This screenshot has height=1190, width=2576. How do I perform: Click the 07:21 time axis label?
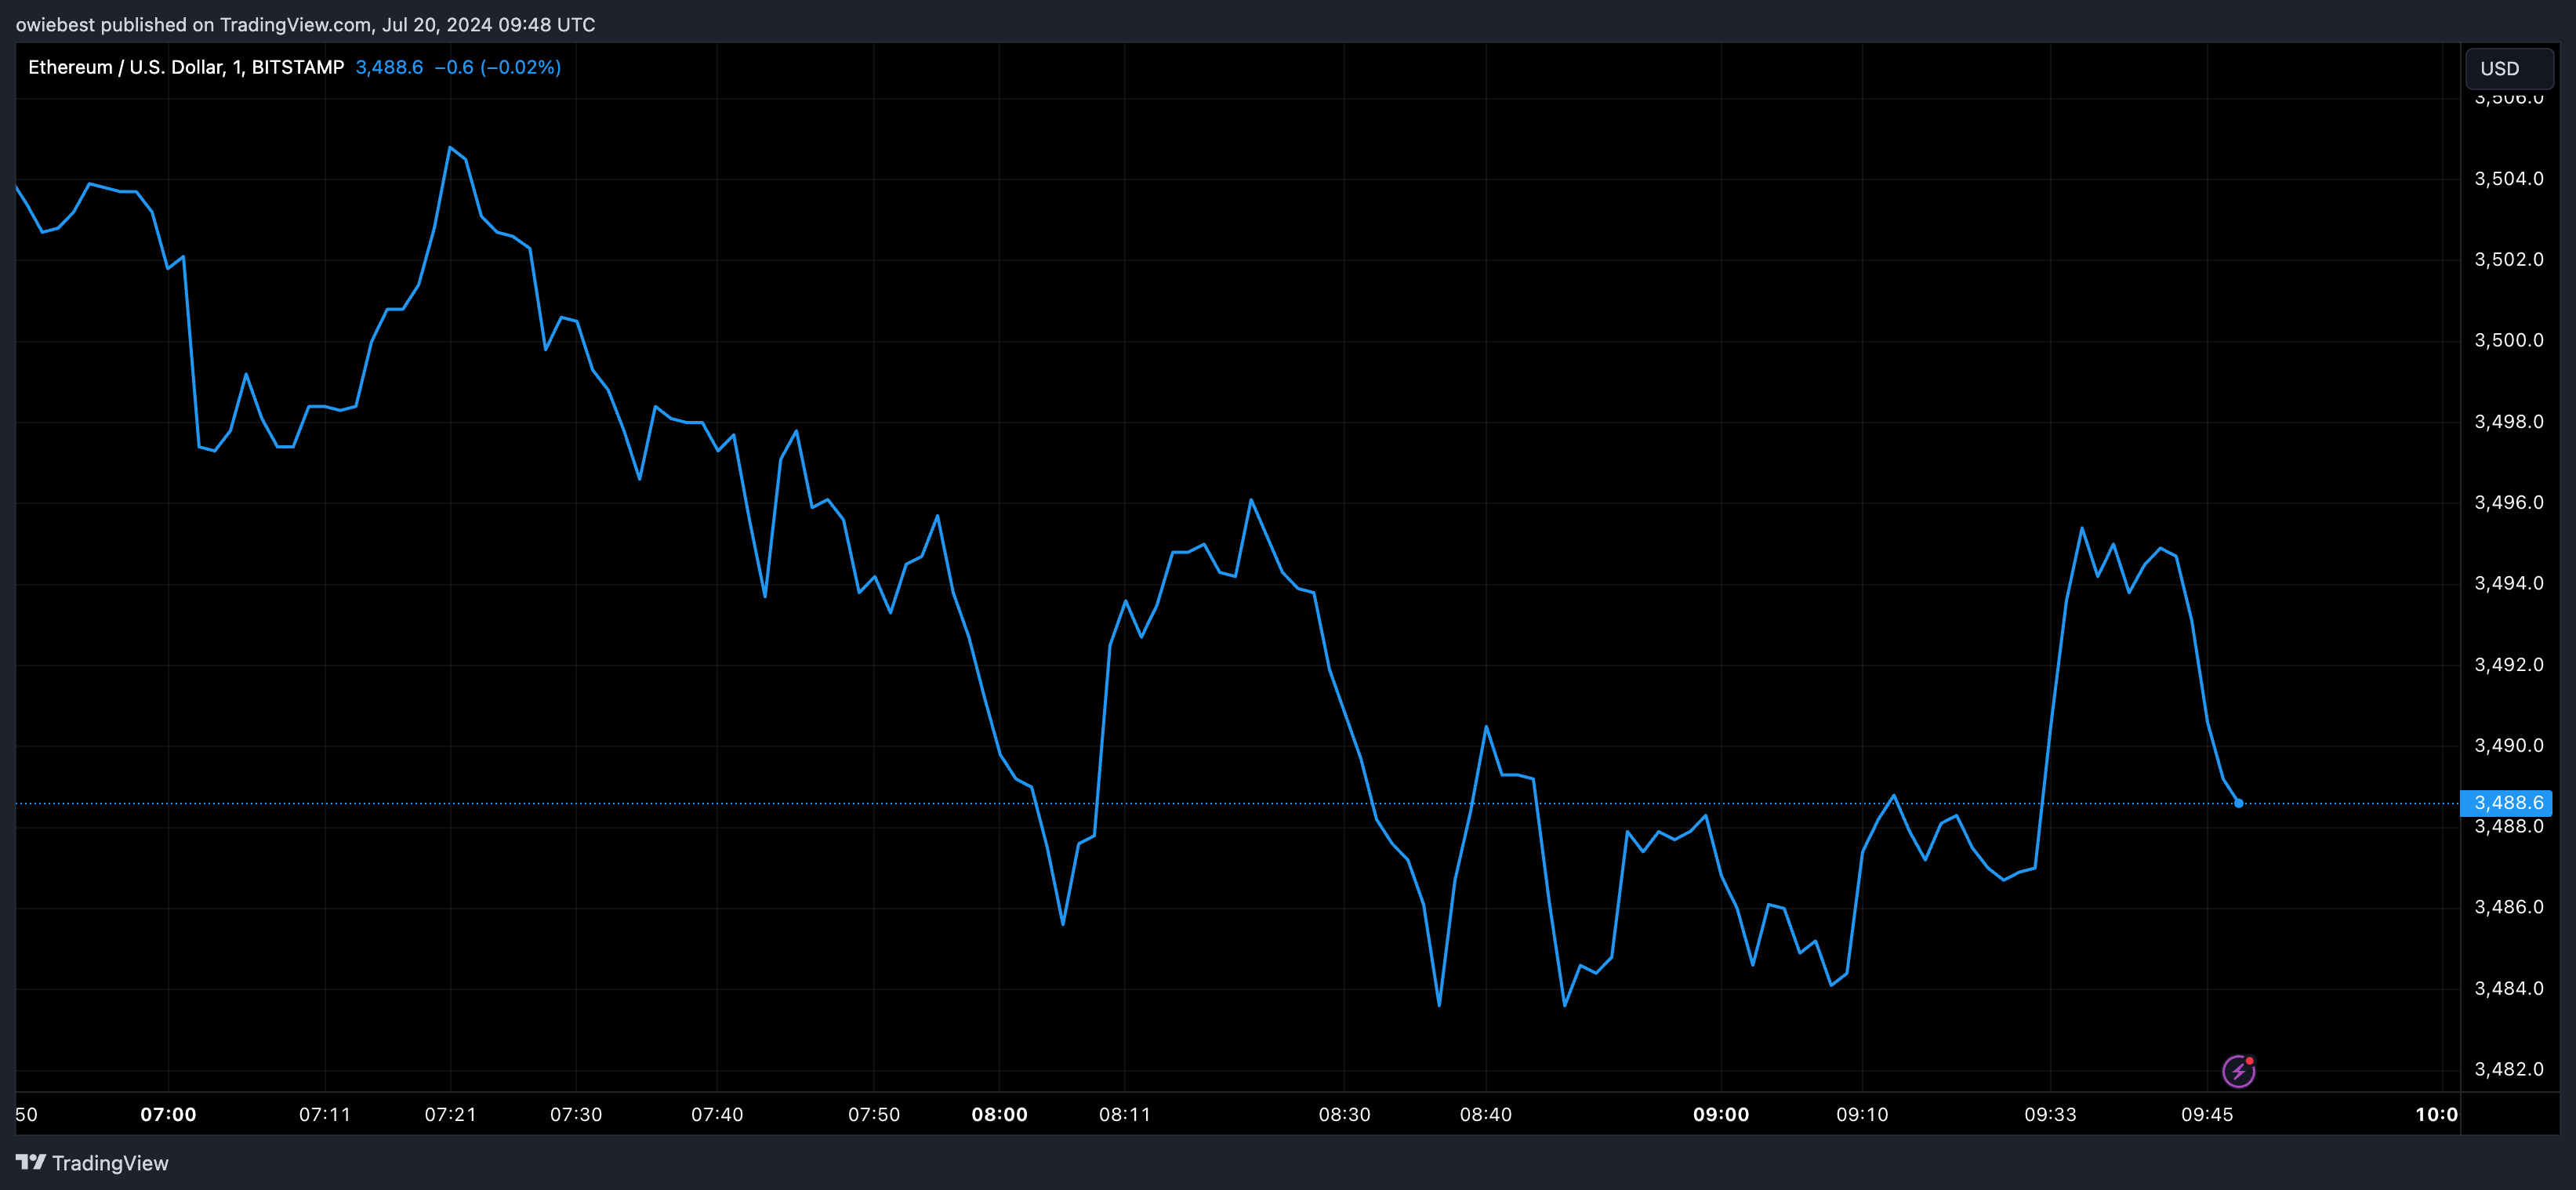click(450, 1114)
